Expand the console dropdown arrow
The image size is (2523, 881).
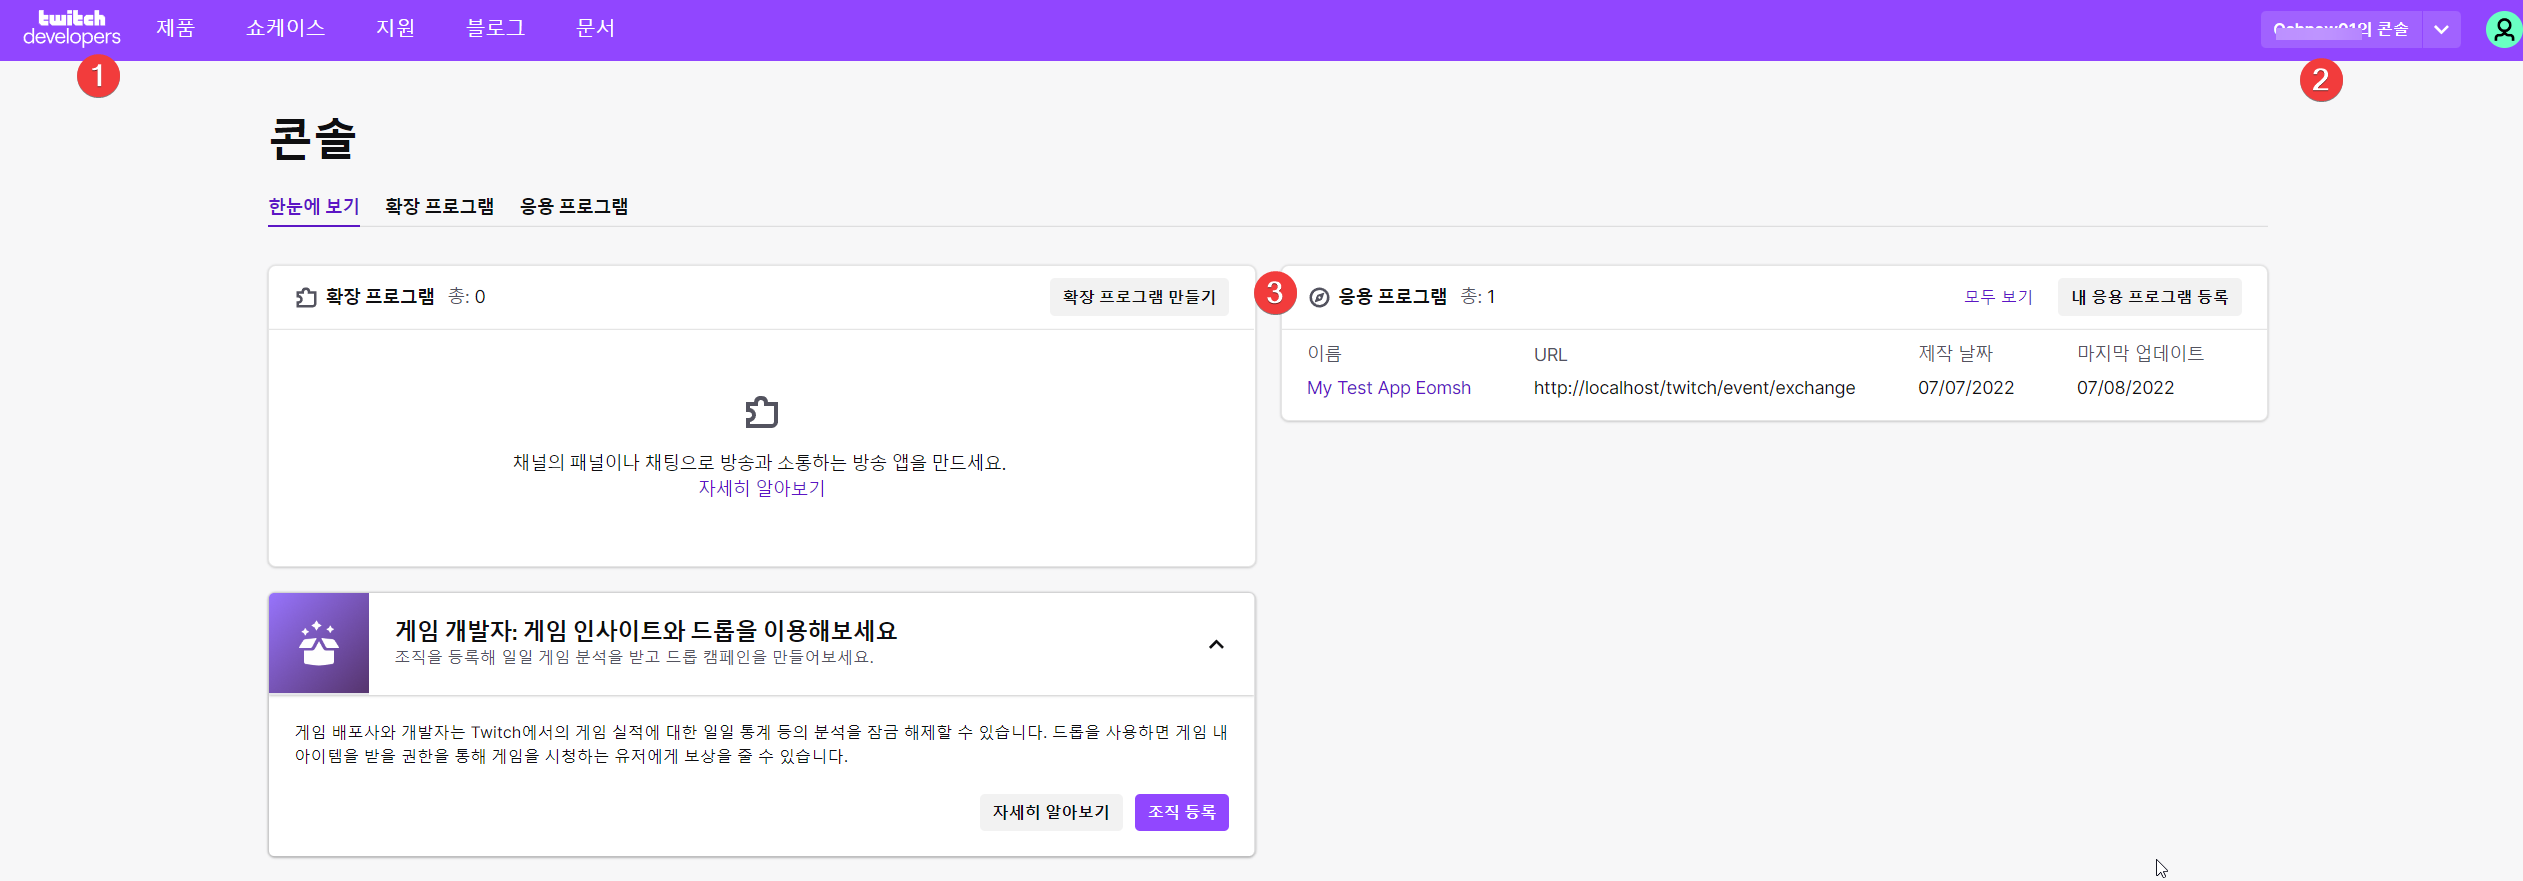pyautogui.click(x=2441, y=30)
